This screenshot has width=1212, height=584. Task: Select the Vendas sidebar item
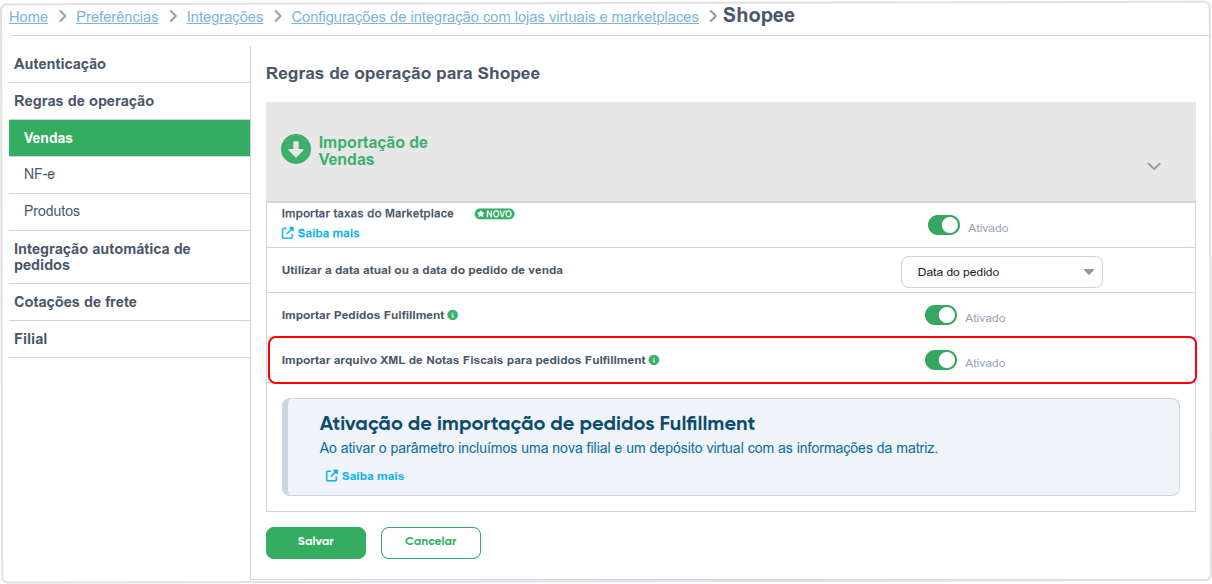point(129,138)
